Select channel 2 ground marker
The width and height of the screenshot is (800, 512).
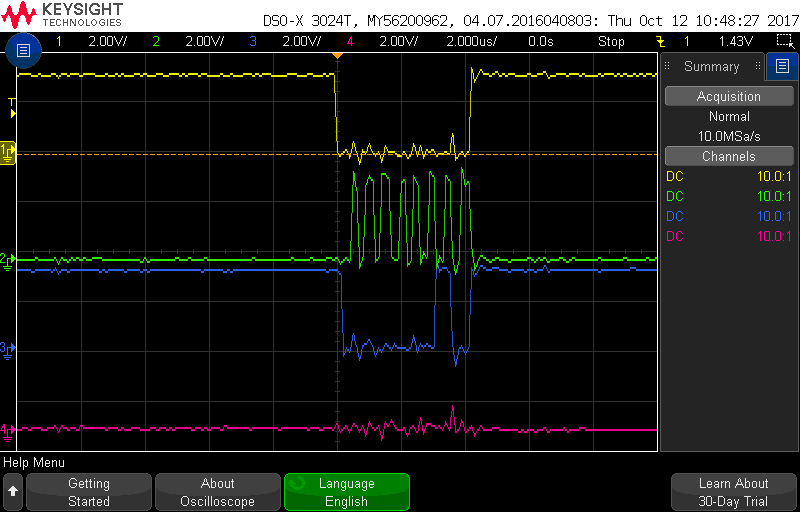pos(7,261)
